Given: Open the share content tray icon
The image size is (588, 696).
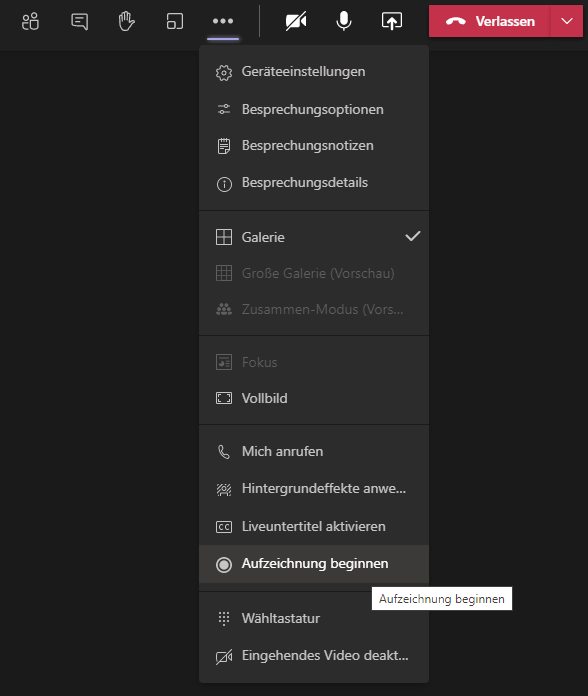Looking at the screenshot, I should pos(392,21).
